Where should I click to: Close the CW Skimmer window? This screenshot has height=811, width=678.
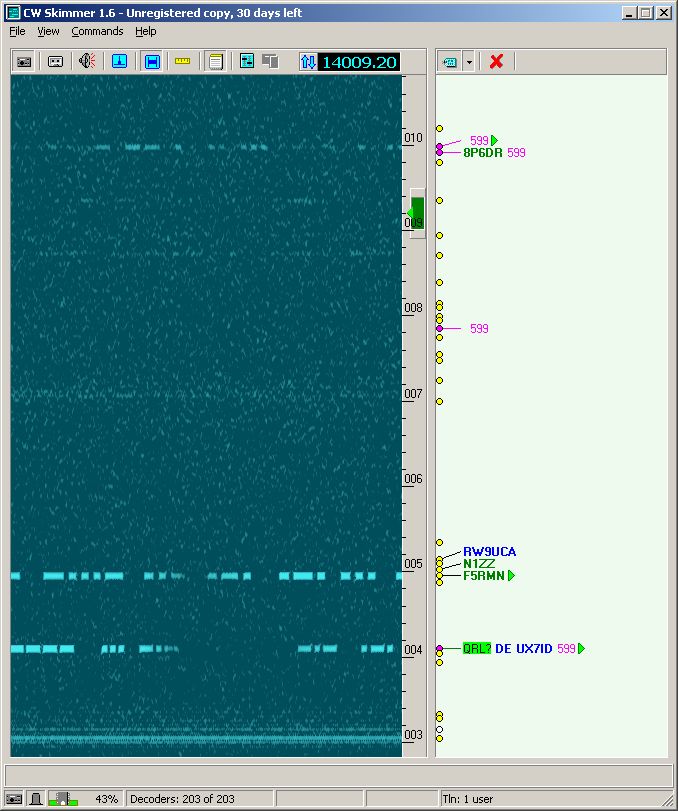pyautogui.click(x=664, y=13)
